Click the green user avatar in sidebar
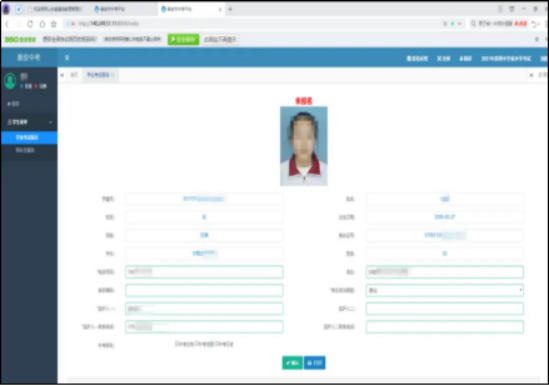549x387 pixels. (10, 81)
